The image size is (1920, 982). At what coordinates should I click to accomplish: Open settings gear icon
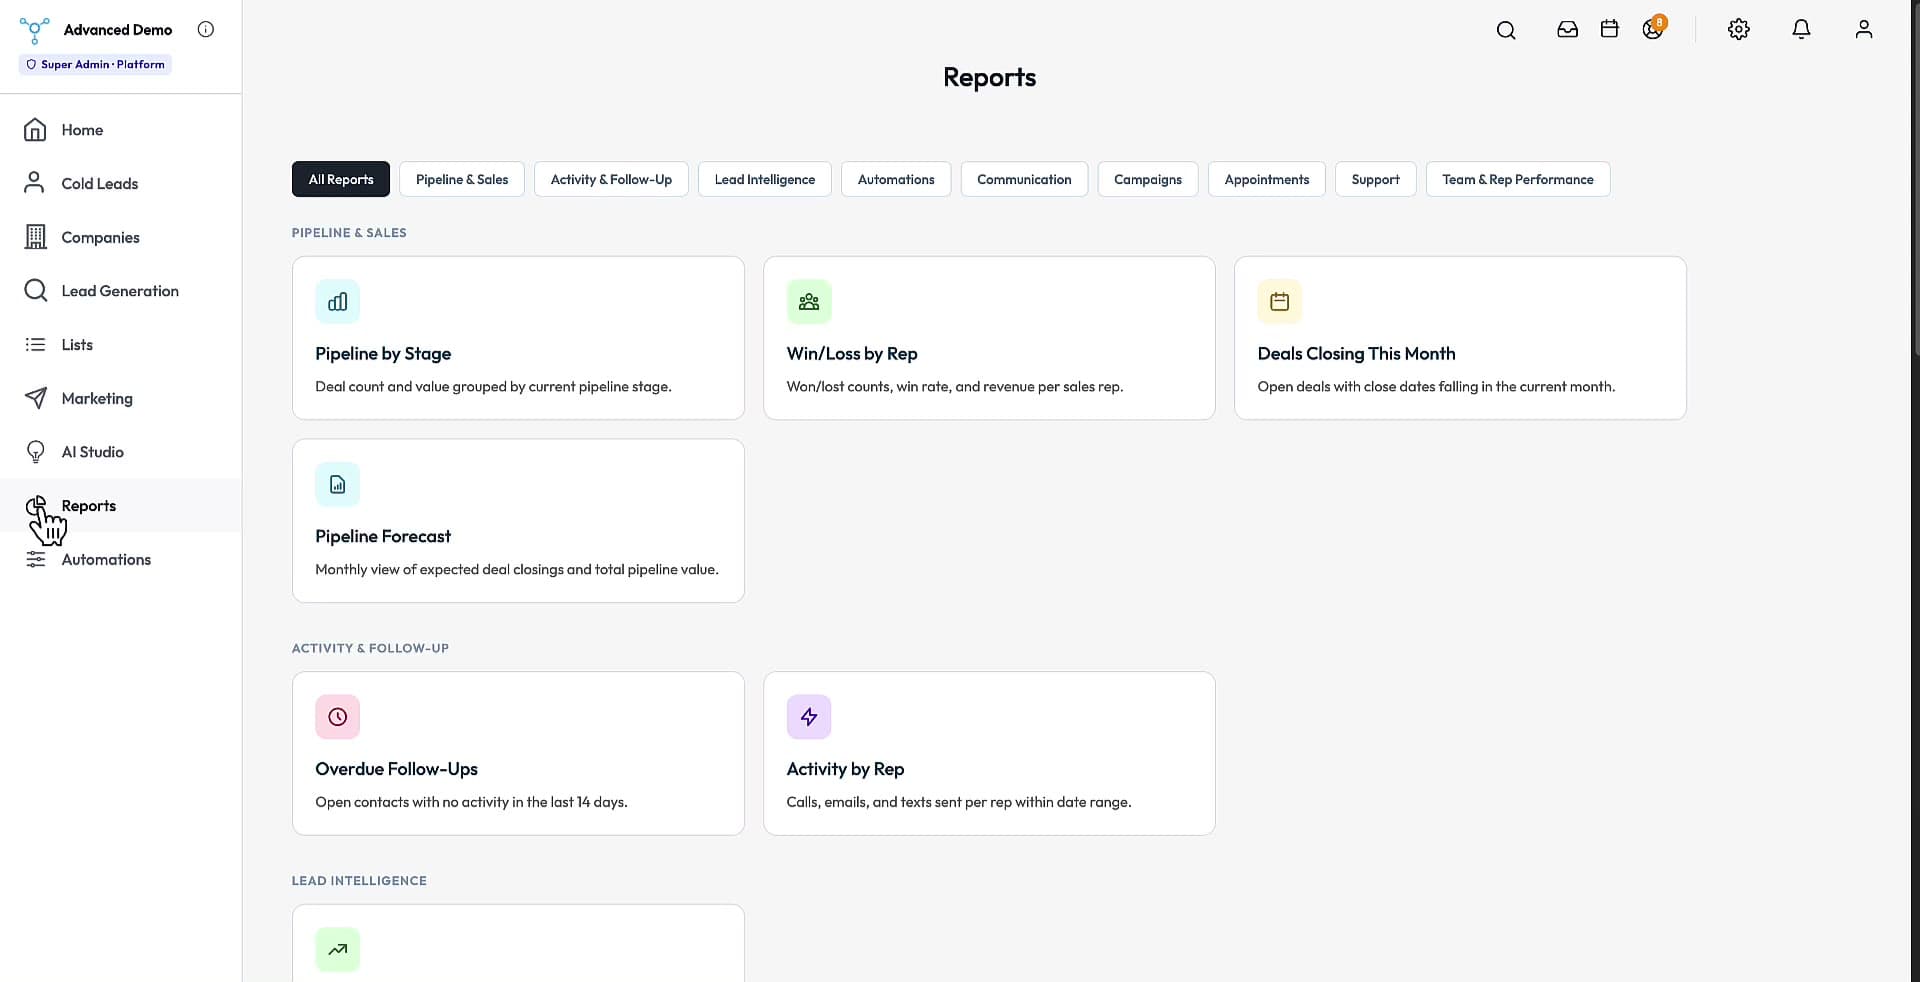tap(1739, 30)
